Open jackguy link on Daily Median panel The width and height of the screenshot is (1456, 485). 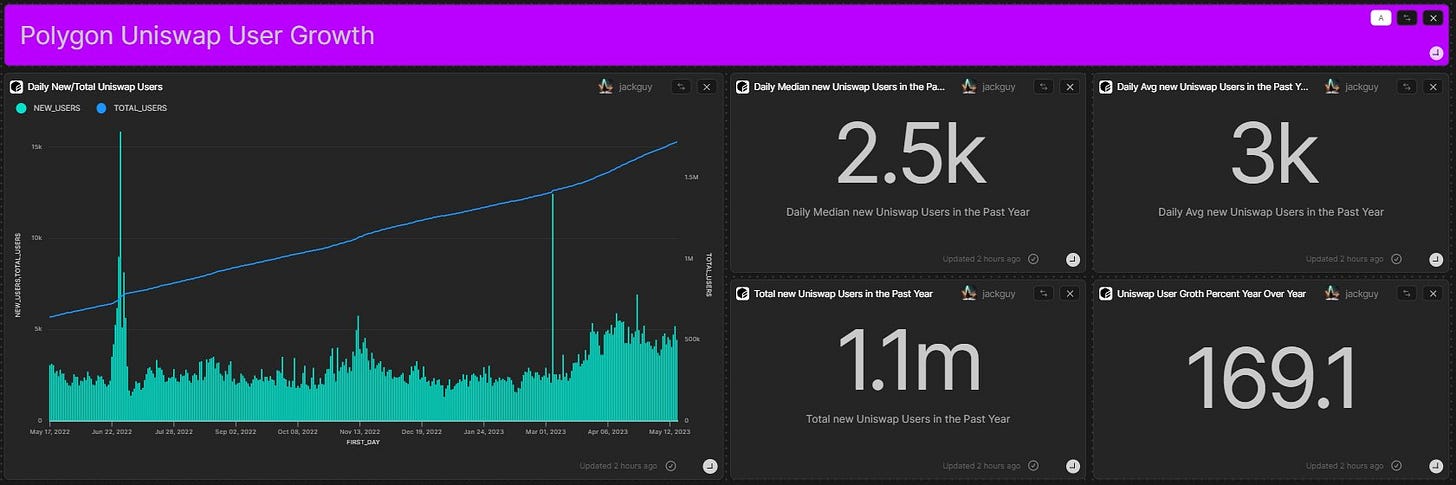coord(998,87)
